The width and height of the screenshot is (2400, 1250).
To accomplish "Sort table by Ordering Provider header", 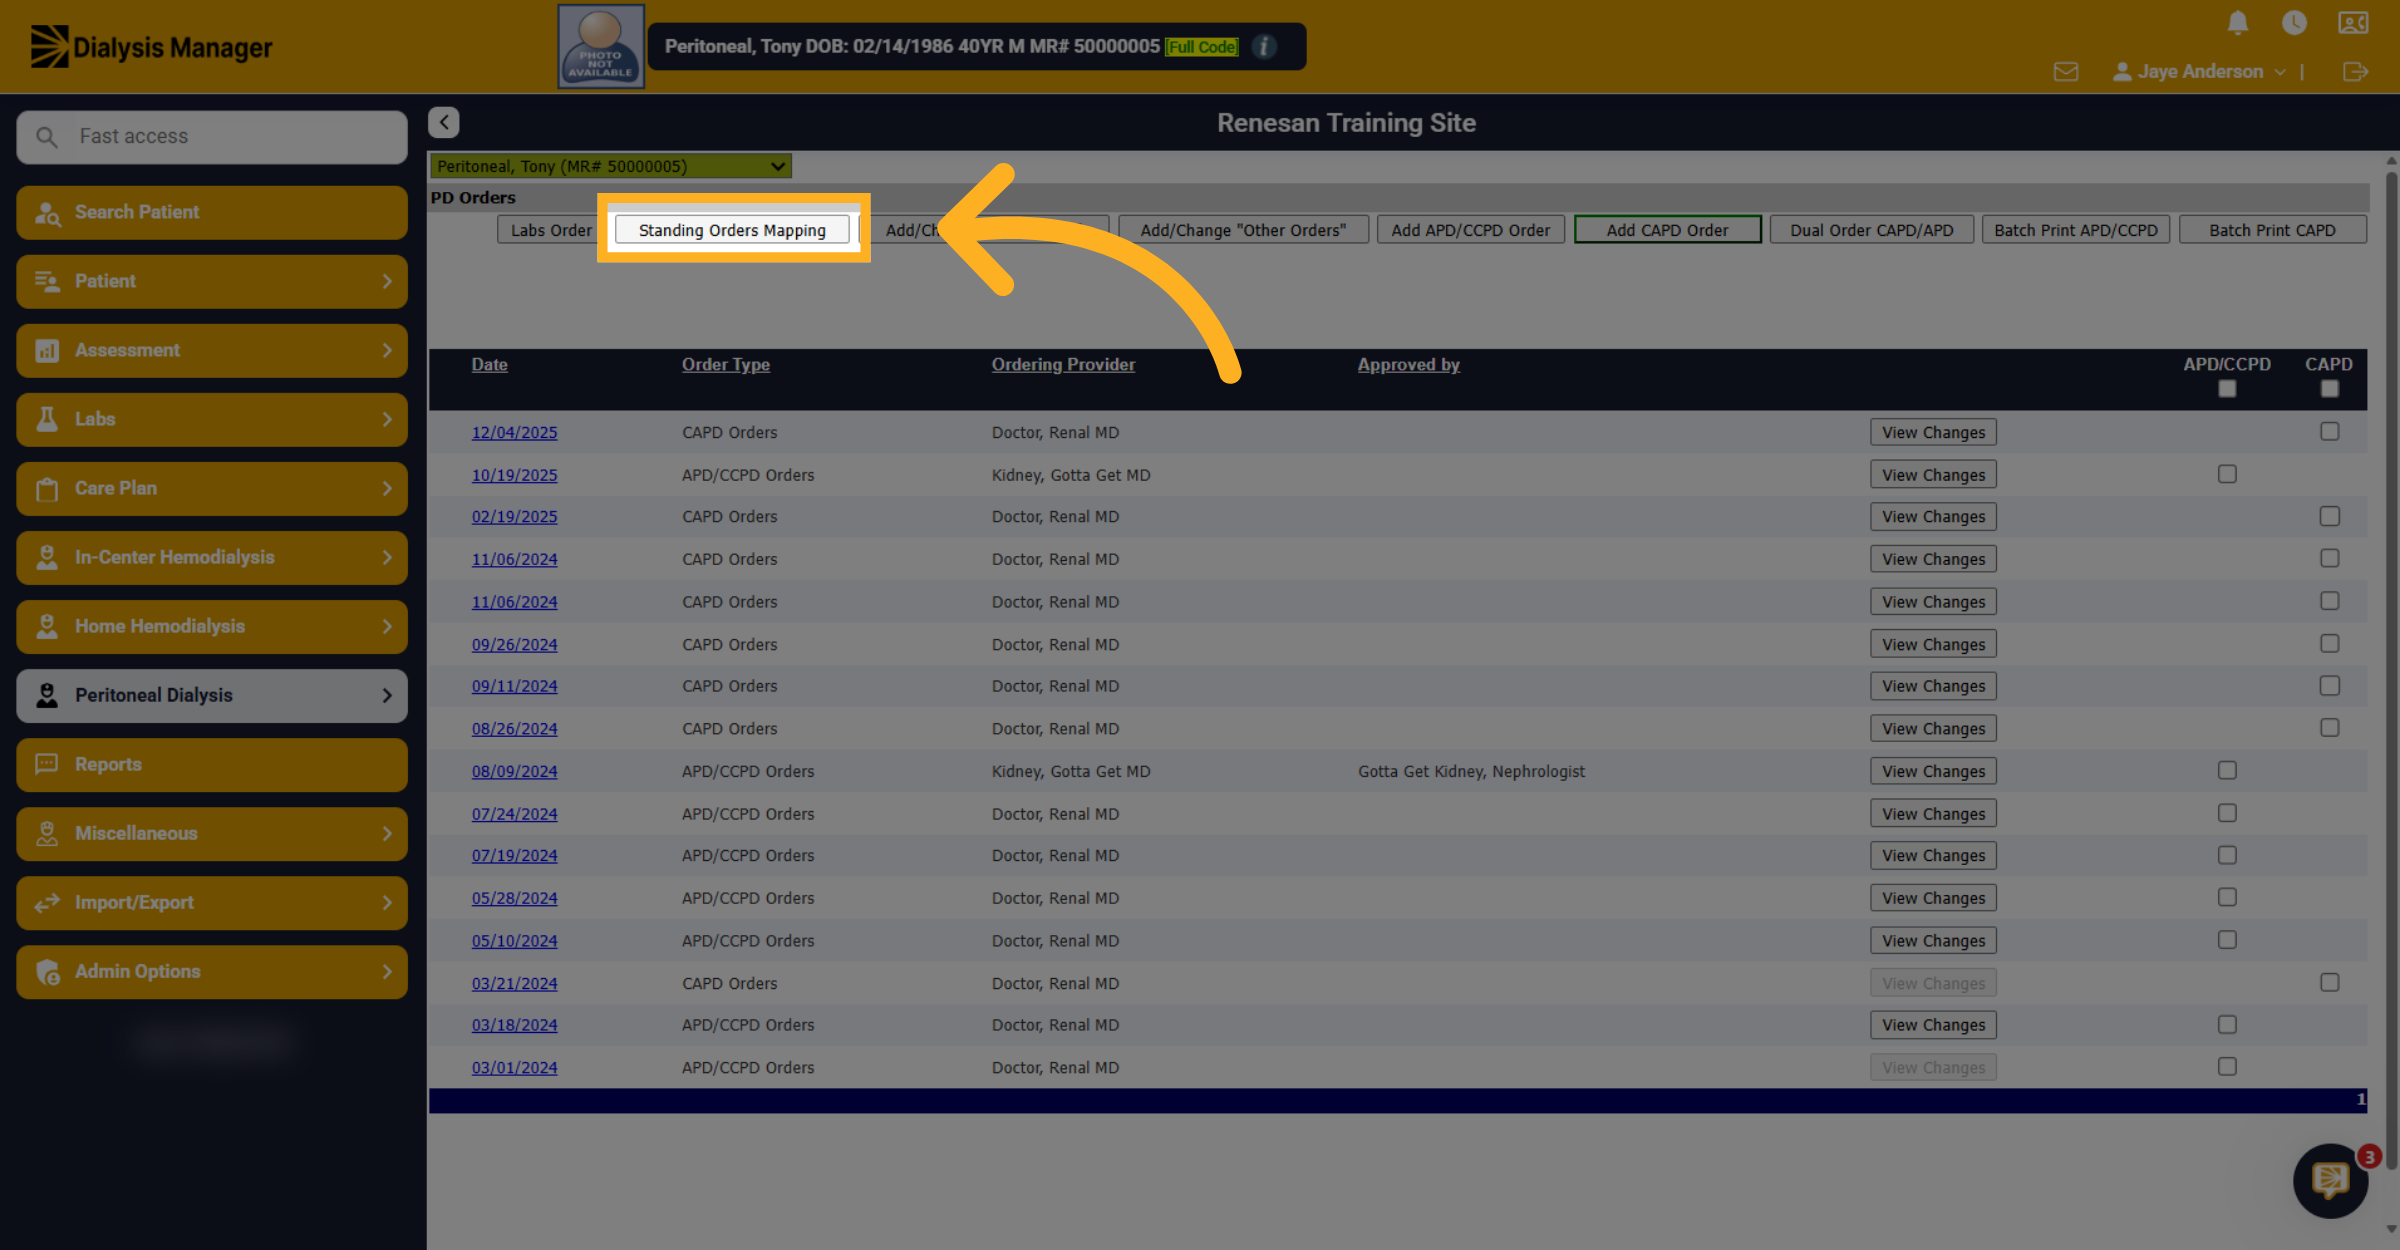I will [x=1063, y=365].
